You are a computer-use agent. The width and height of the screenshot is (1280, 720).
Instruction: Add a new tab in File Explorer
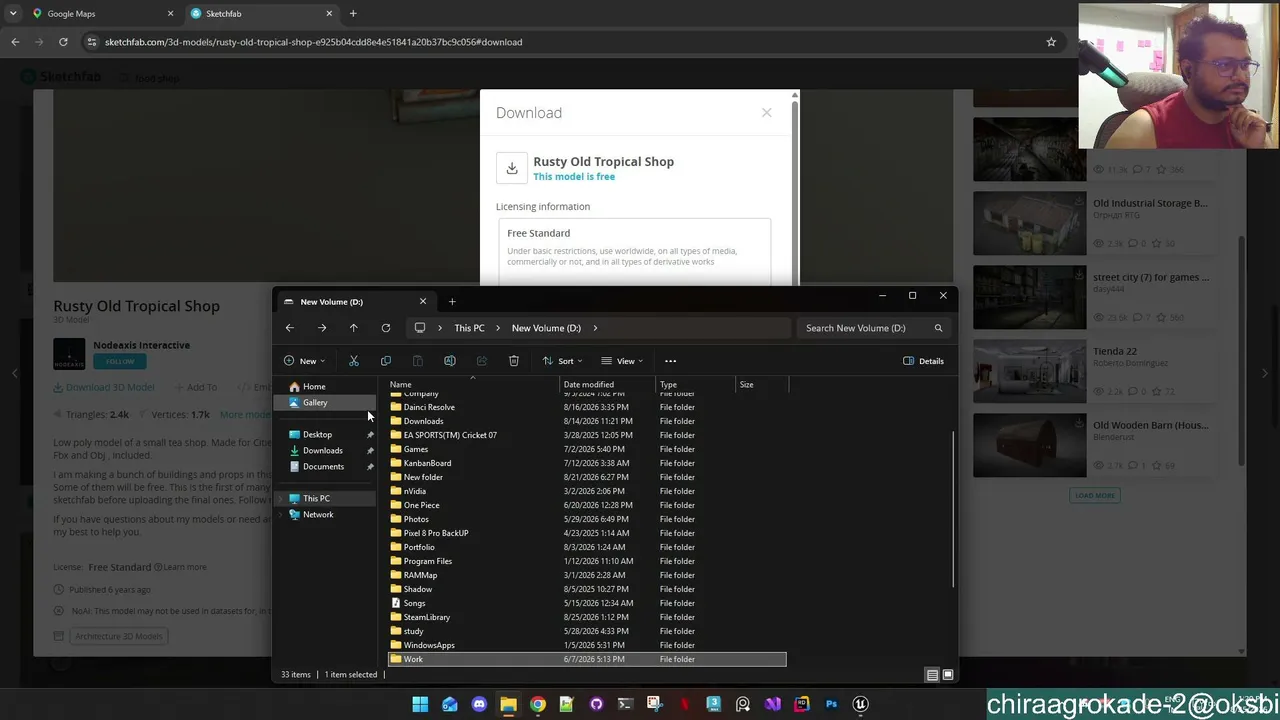(x=452, y=301)
